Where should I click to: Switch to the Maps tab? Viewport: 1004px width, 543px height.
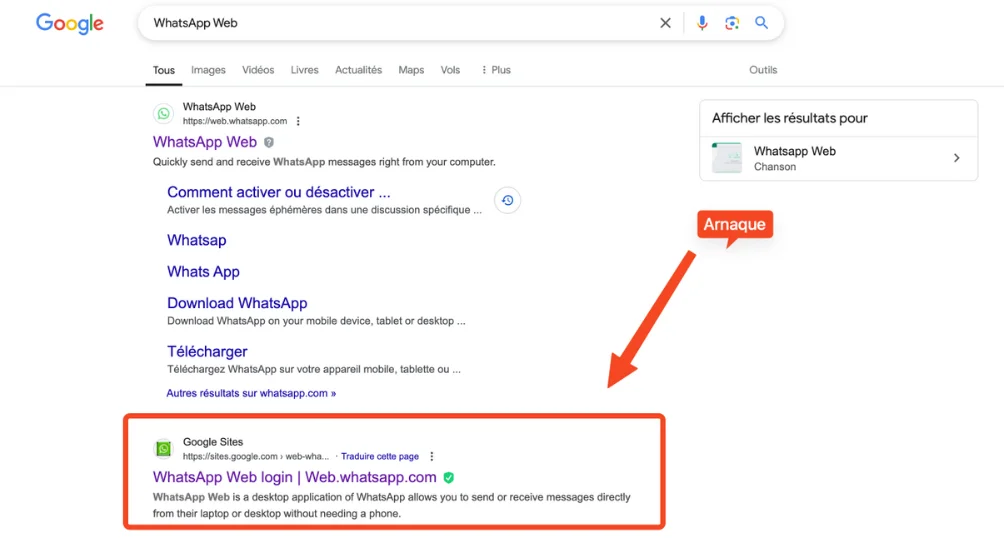pyautogui.click(x=411, y=70)
